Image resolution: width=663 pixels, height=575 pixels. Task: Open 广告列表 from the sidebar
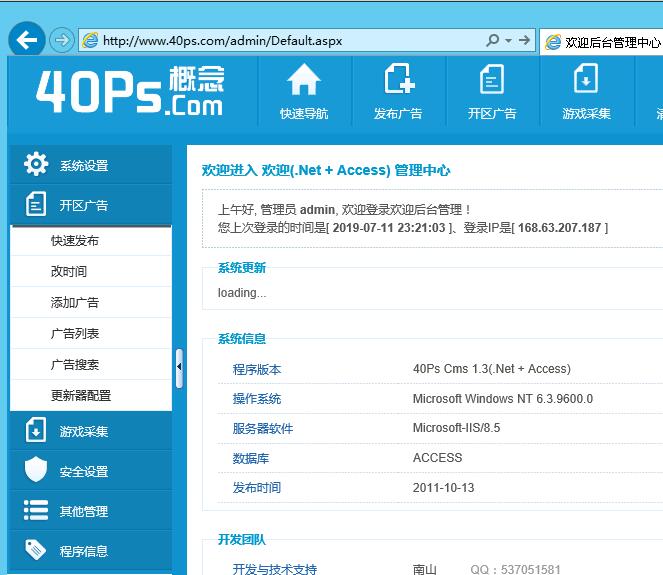(x=75, y=334)
